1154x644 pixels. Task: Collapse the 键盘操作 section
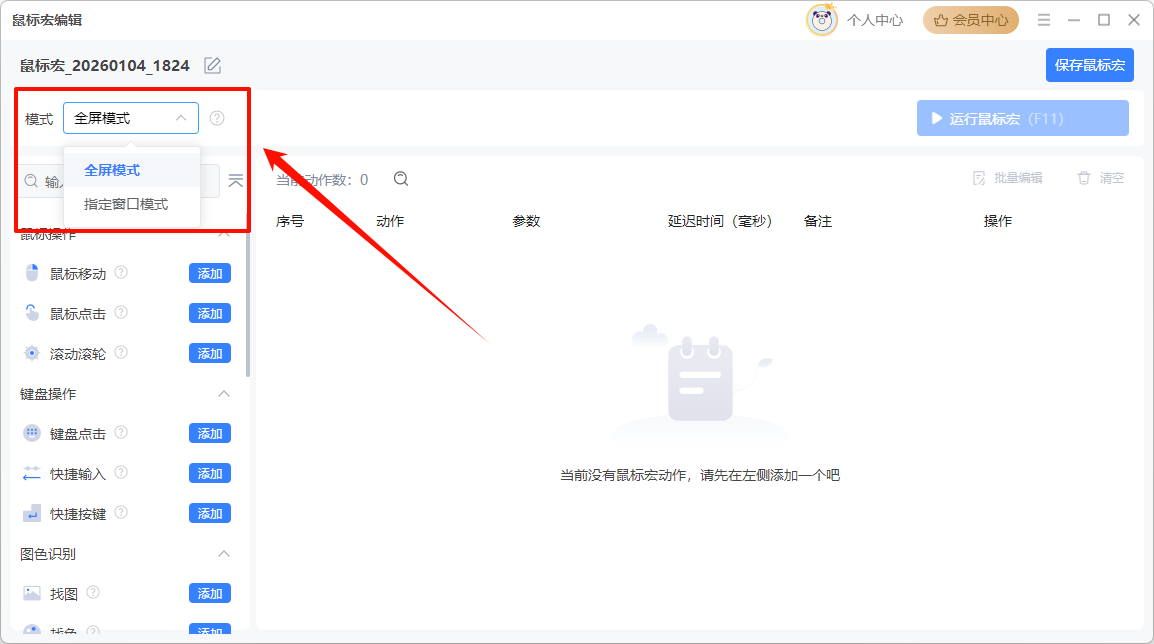point(224,393)
